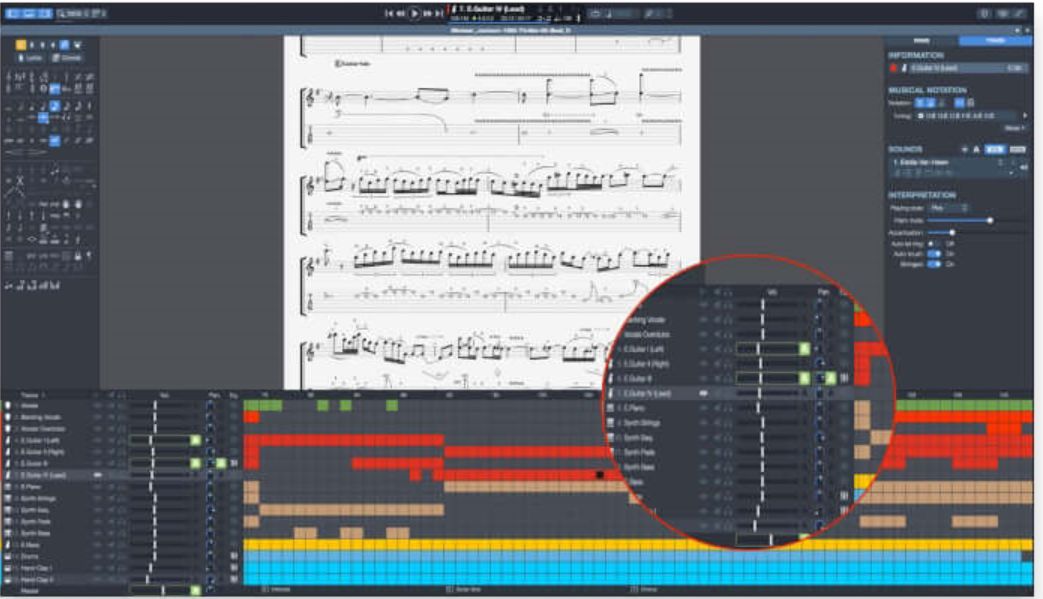Image resolution: width=1043 pixels, height=599 pixels.
Task: Click the Voices track microphone icon
Action: pyautogui.click(x=7, y=405)
